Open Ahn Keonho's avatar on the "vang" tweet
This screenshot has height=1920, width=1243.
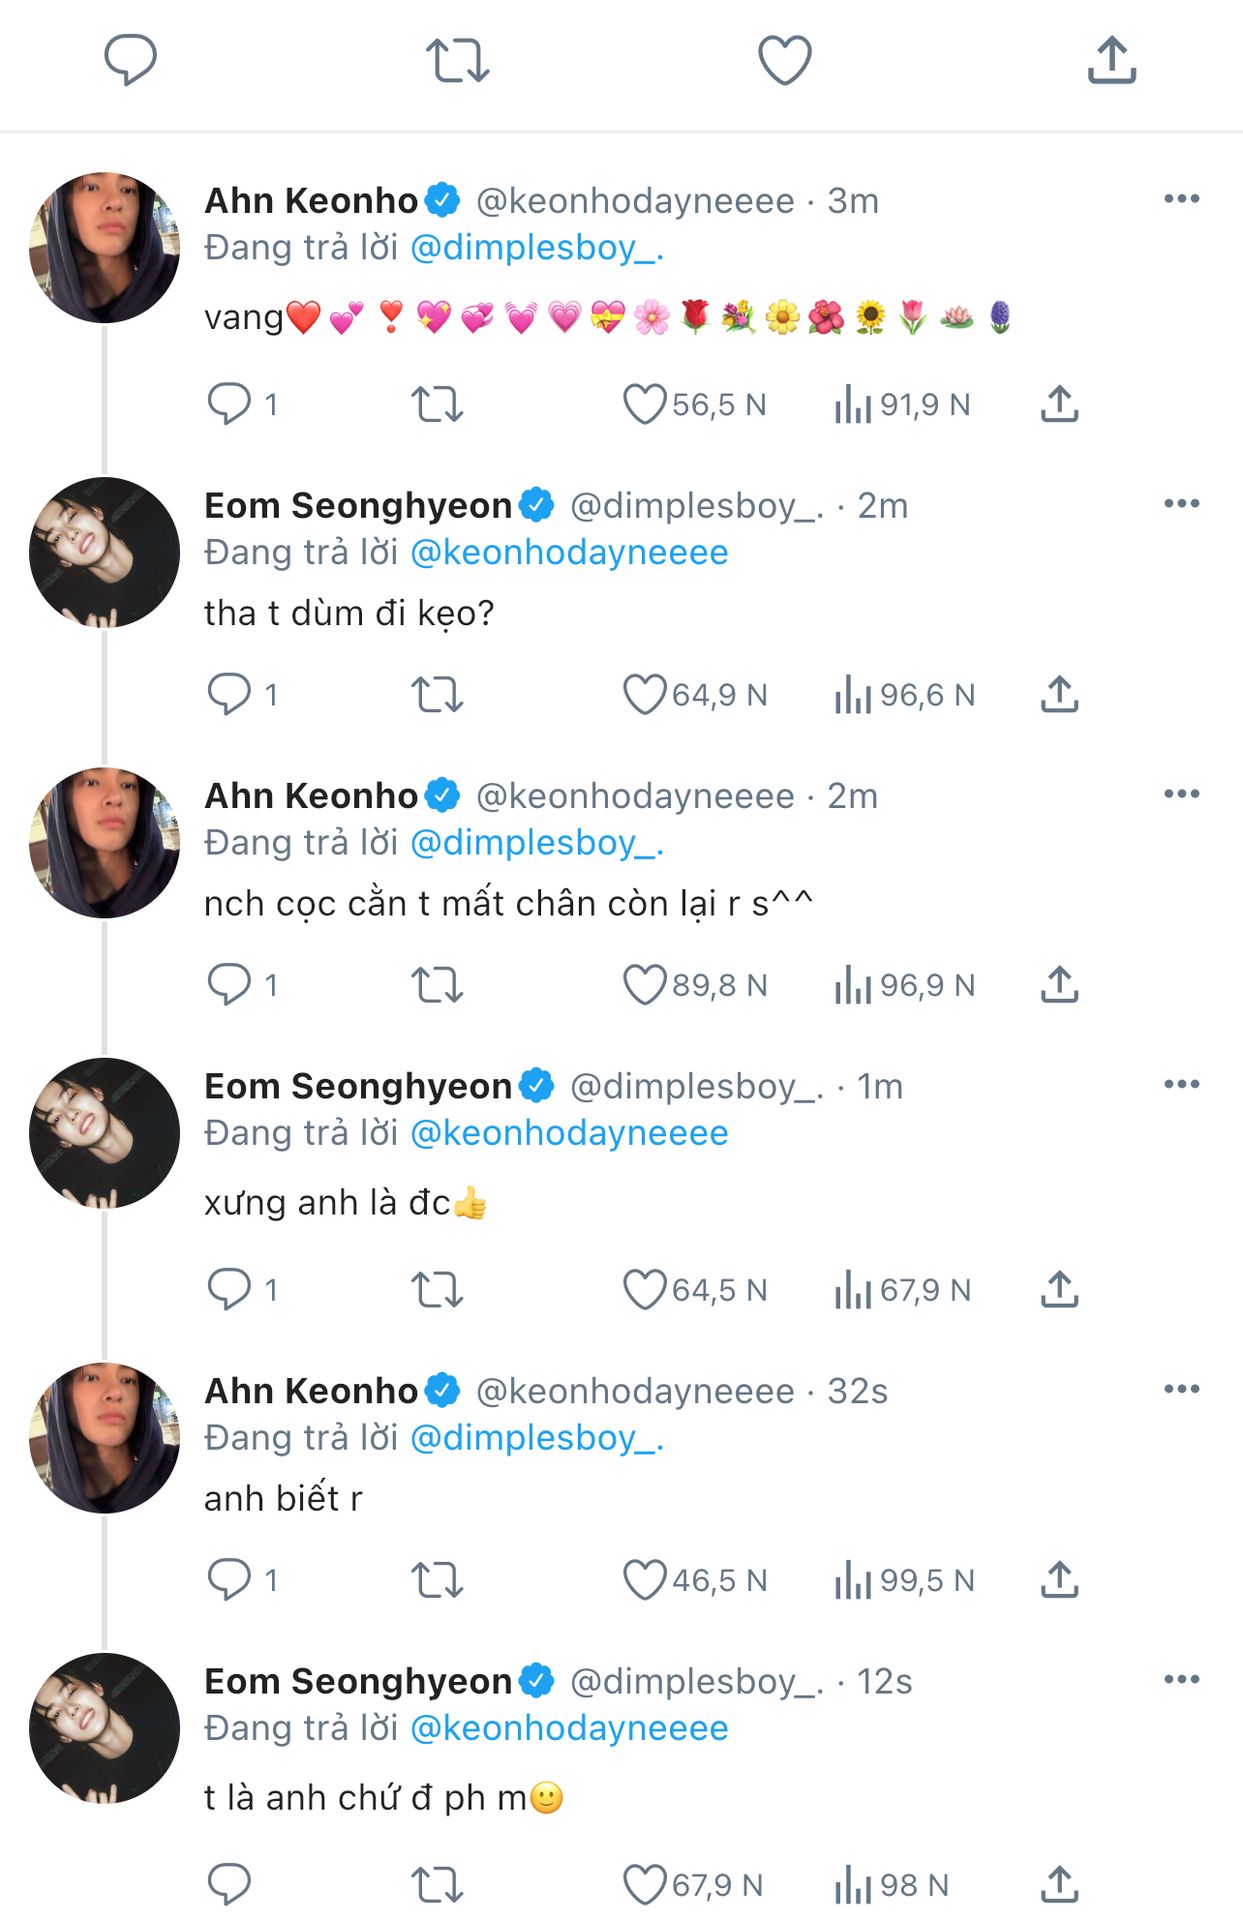pyautogui.click(x=104, y=248)
